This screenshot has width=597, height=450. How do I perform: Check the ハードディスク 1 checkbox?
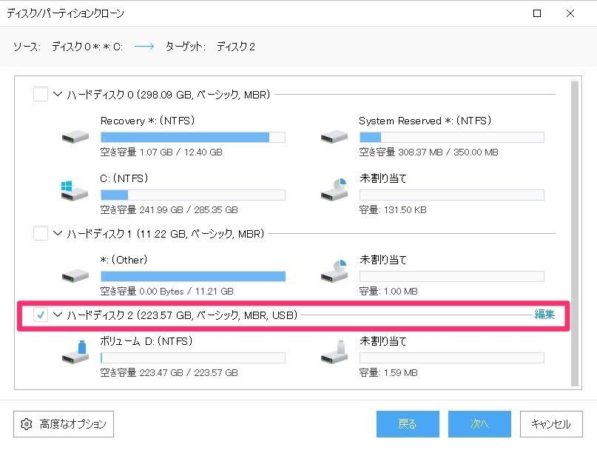click(x=40, y=233)
